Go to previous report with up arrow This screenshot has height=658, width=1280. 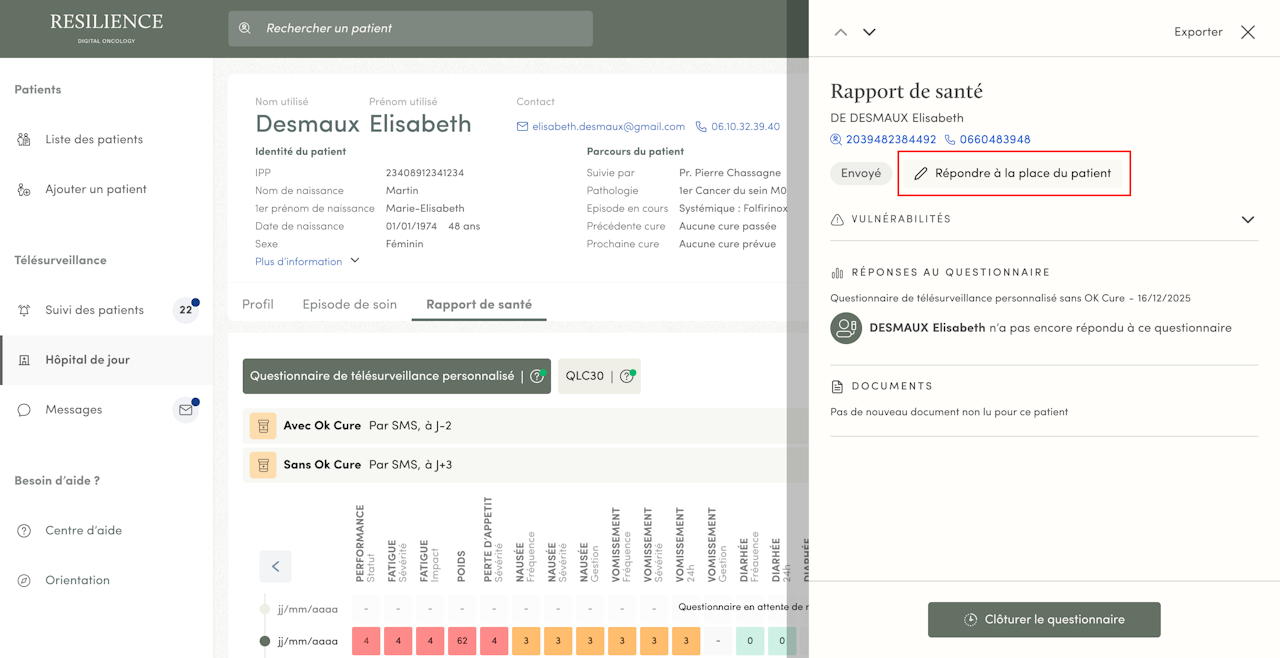click(x=841, y=32)
